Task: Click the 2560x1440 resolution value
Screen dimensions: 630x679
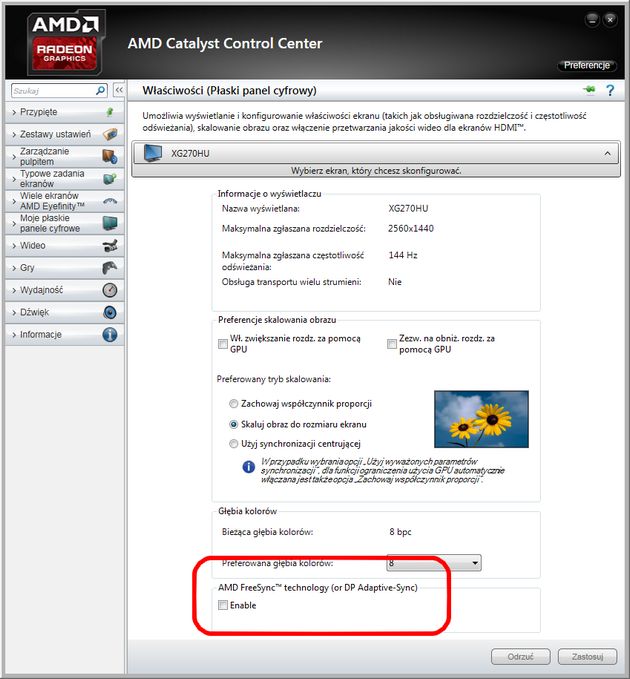Action: [410, 228]
